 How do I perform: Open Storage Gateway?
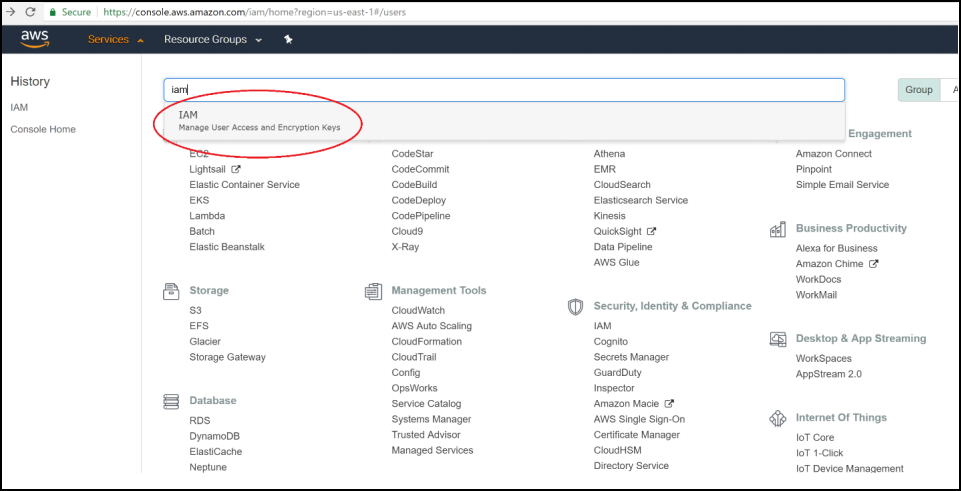(x=227, y=357)
